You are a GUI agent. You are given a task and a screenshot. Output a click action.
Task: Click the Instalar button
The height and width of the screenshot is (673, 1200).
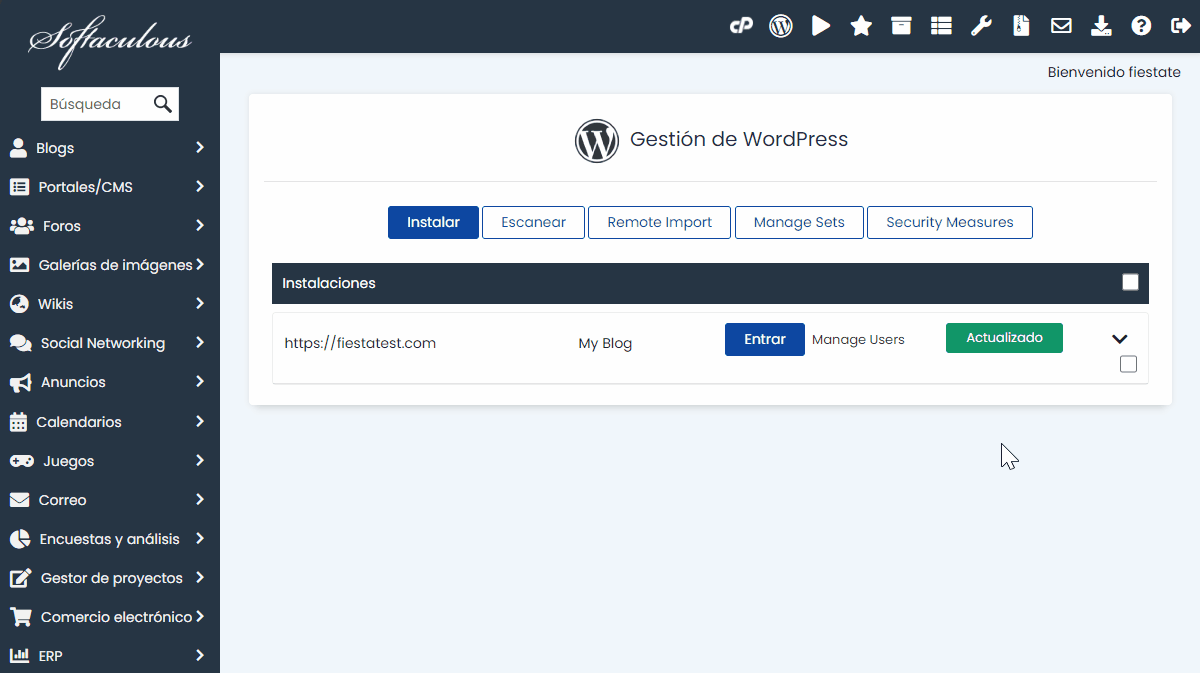click(x=433, y=222)
